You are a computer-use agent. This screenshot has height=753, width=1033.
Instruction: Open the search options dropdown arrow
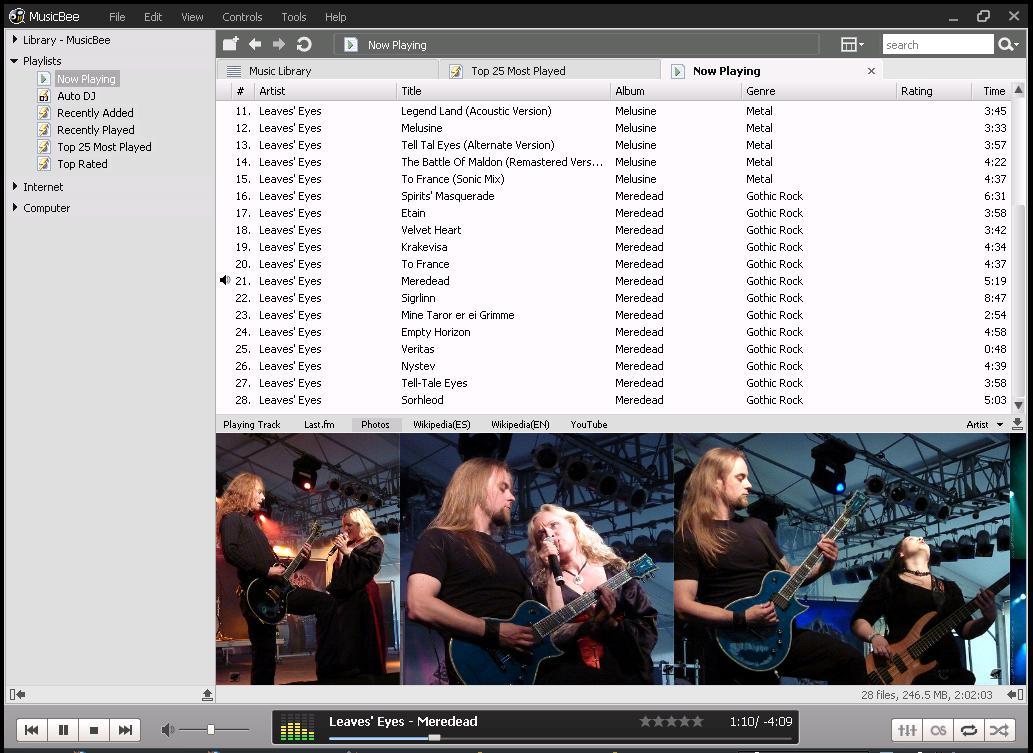point(1017,44)
